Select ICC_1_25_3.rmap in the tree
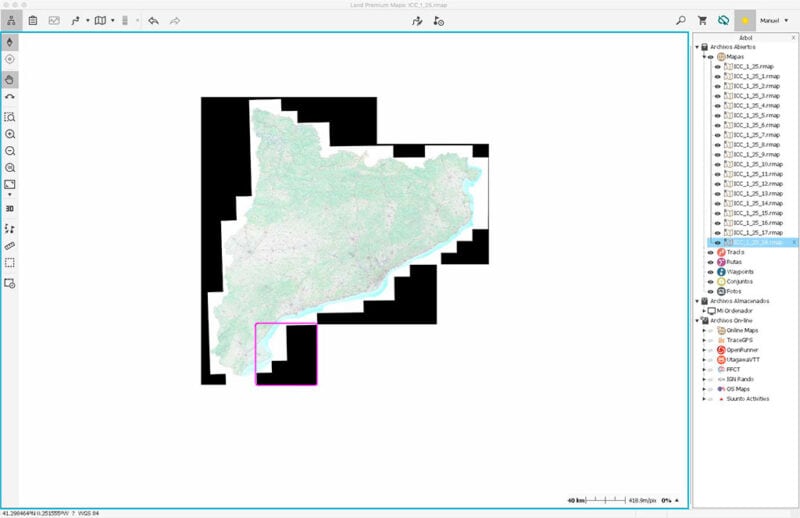 point(757,96)
